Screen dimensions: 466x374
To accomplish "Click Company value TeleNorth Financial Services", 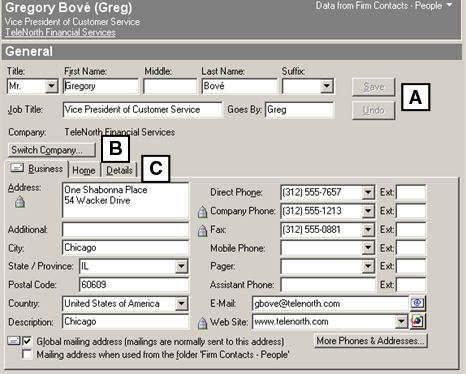I will [x=120, y=132].
